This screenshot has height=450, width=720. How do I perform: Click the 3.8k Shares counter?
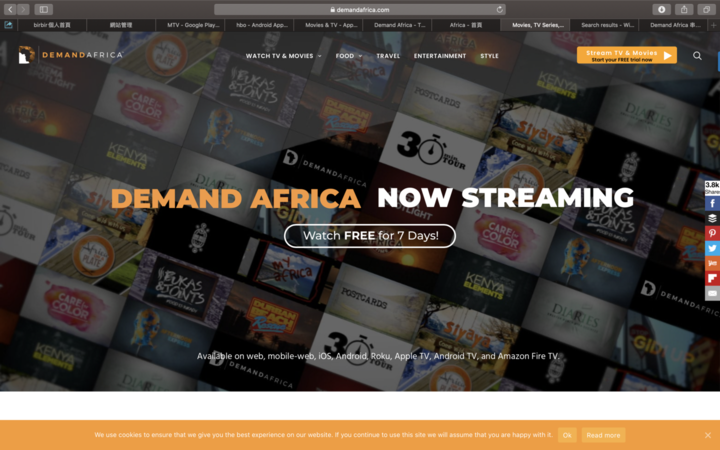[x=712, y=188]
